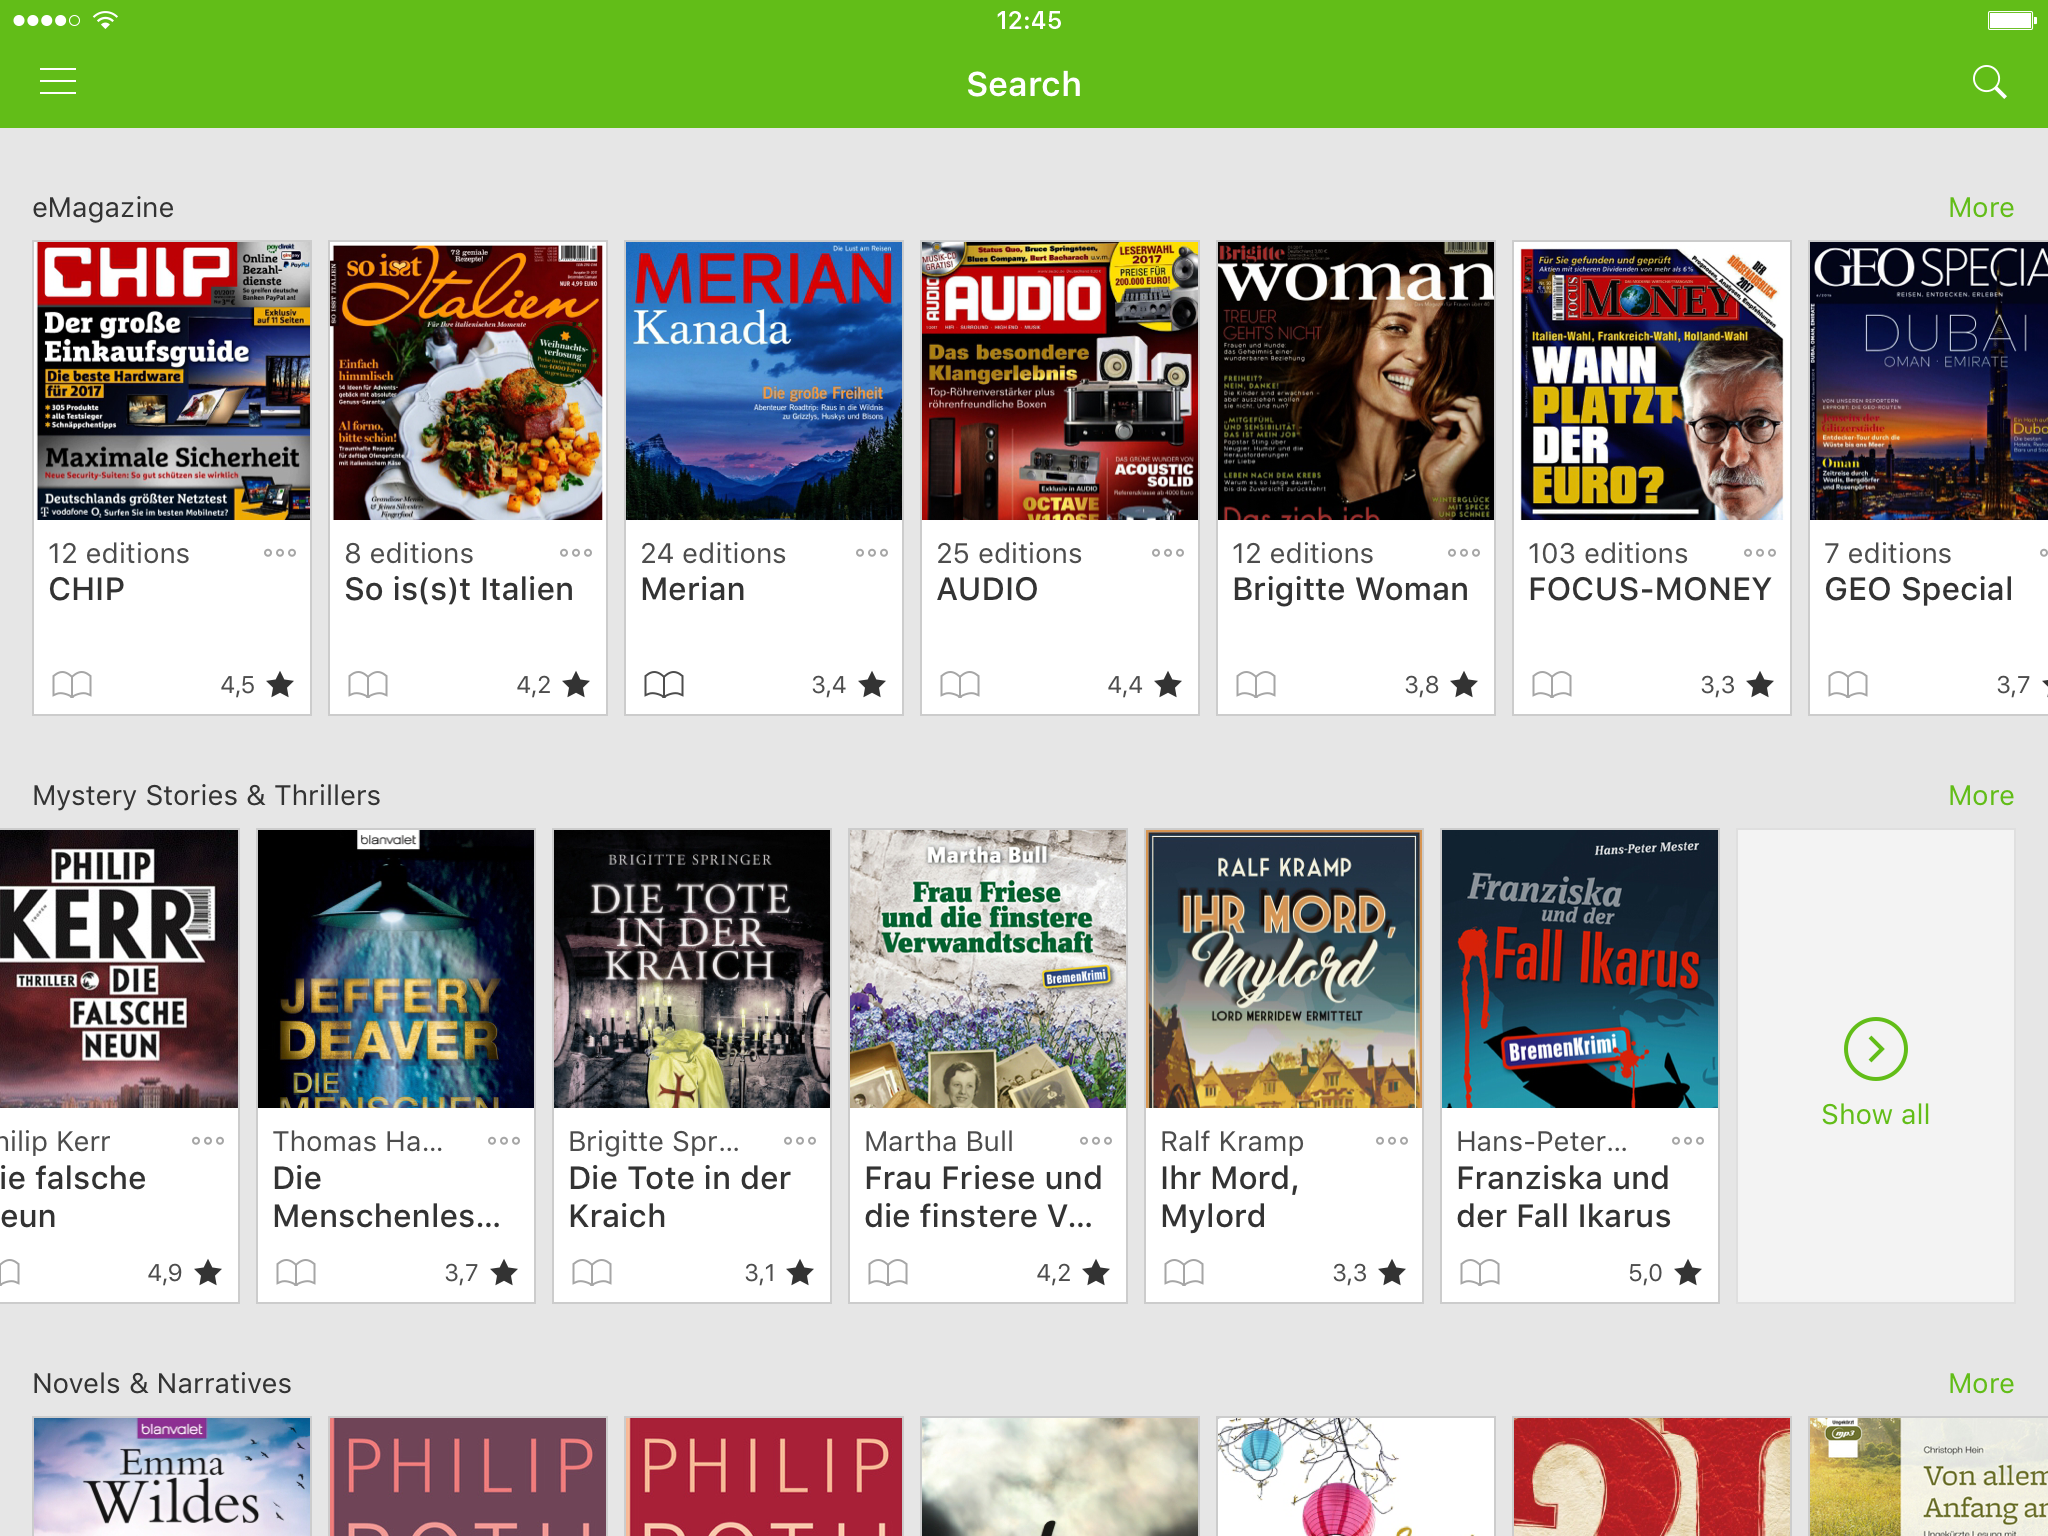Open the Jeffery Deaver book cover
The height and width of the screenshot is (1536, 2048).
396,969
